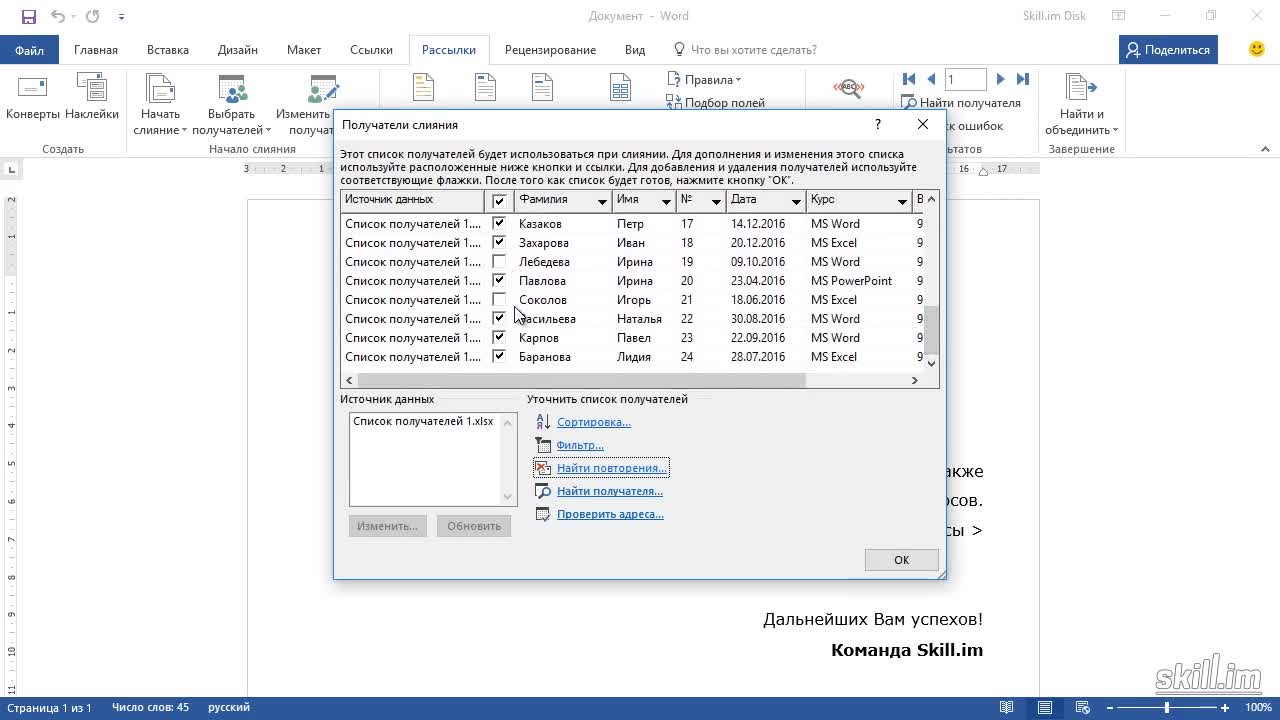Open the Фамилия column dropdown arrow

coord(602,202)
